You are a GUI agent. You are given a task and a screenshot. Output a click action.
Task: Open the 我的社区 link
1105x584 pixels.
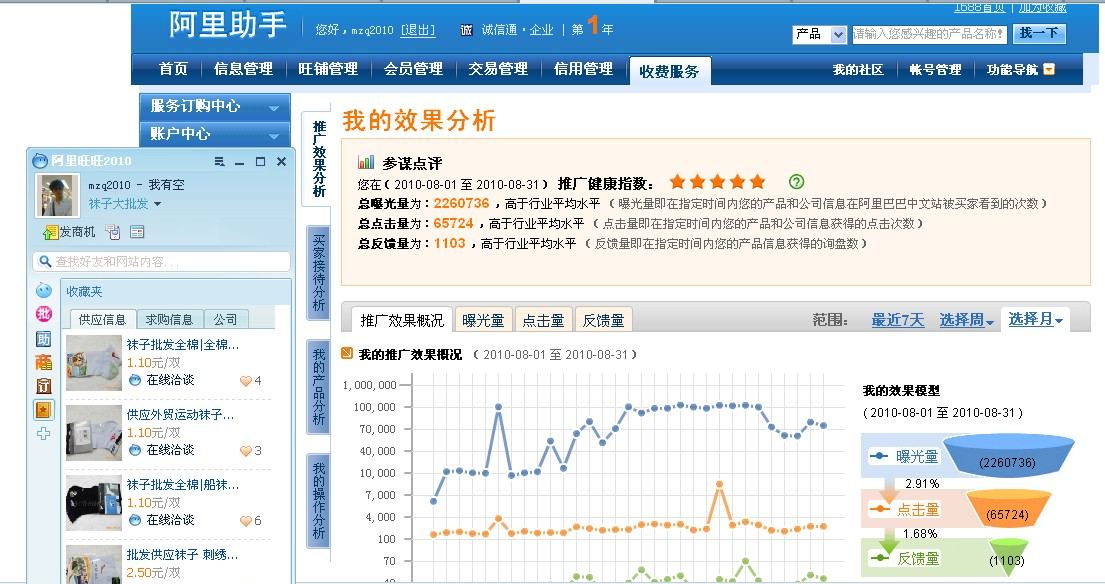(858, 69)
